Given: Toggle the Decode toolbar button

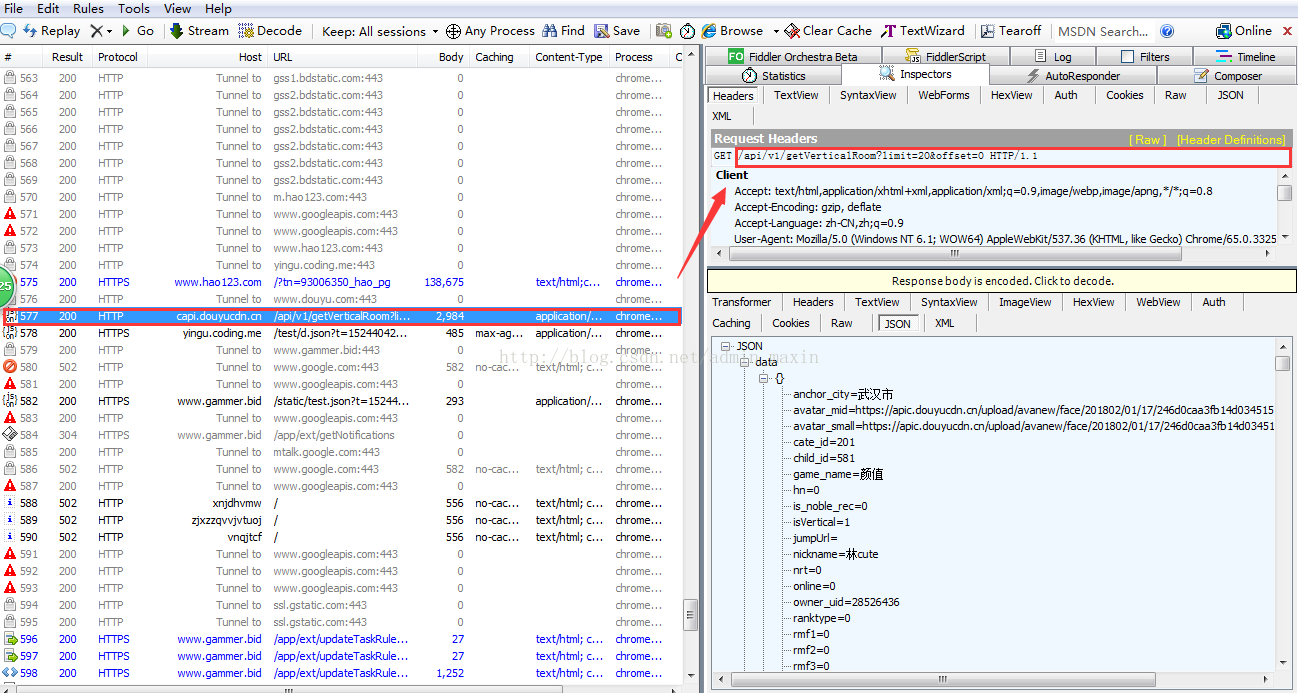Looking at the screenshot, I should (x=270, y=31).
